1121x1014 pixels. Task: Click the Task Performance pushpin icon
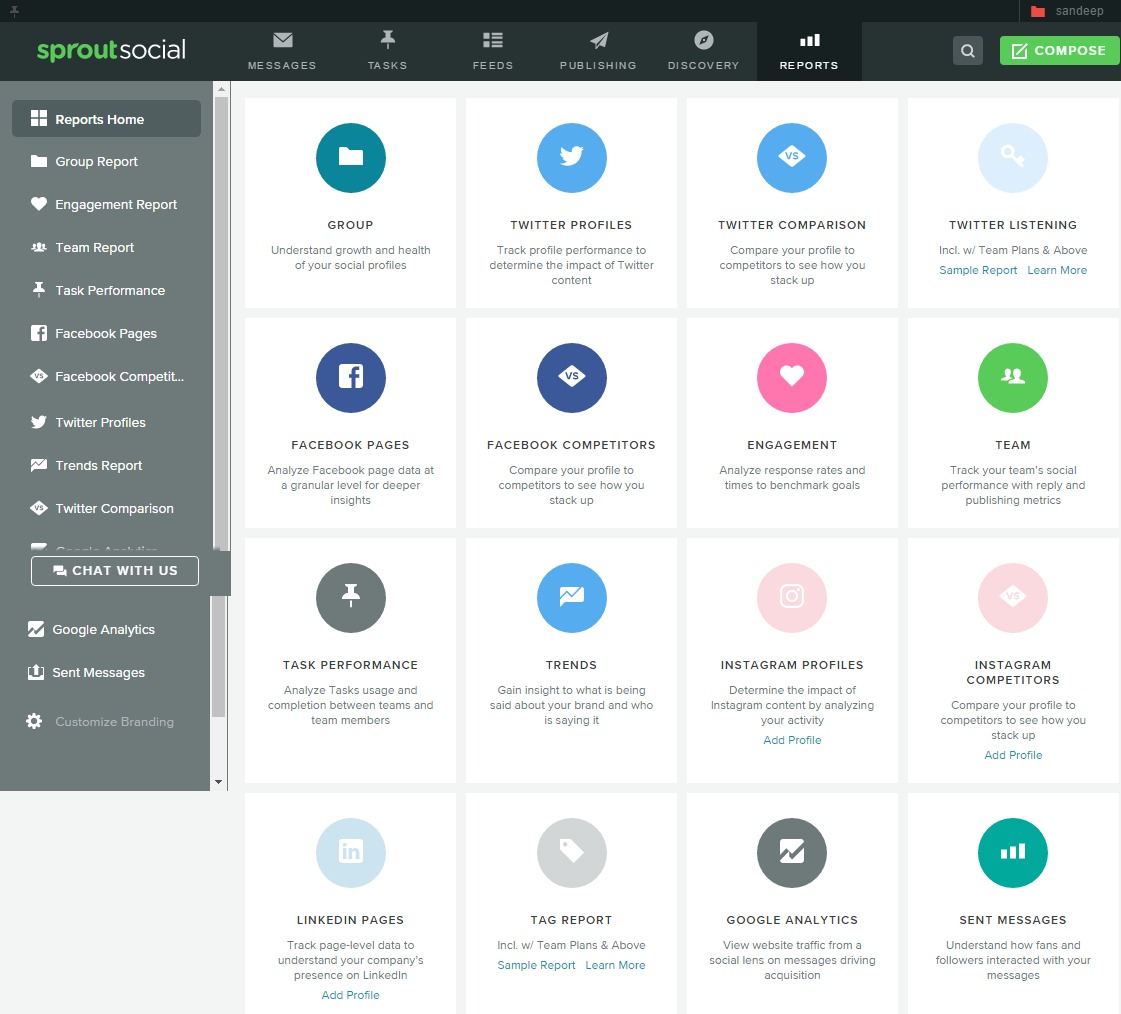(x=350, y=597)
